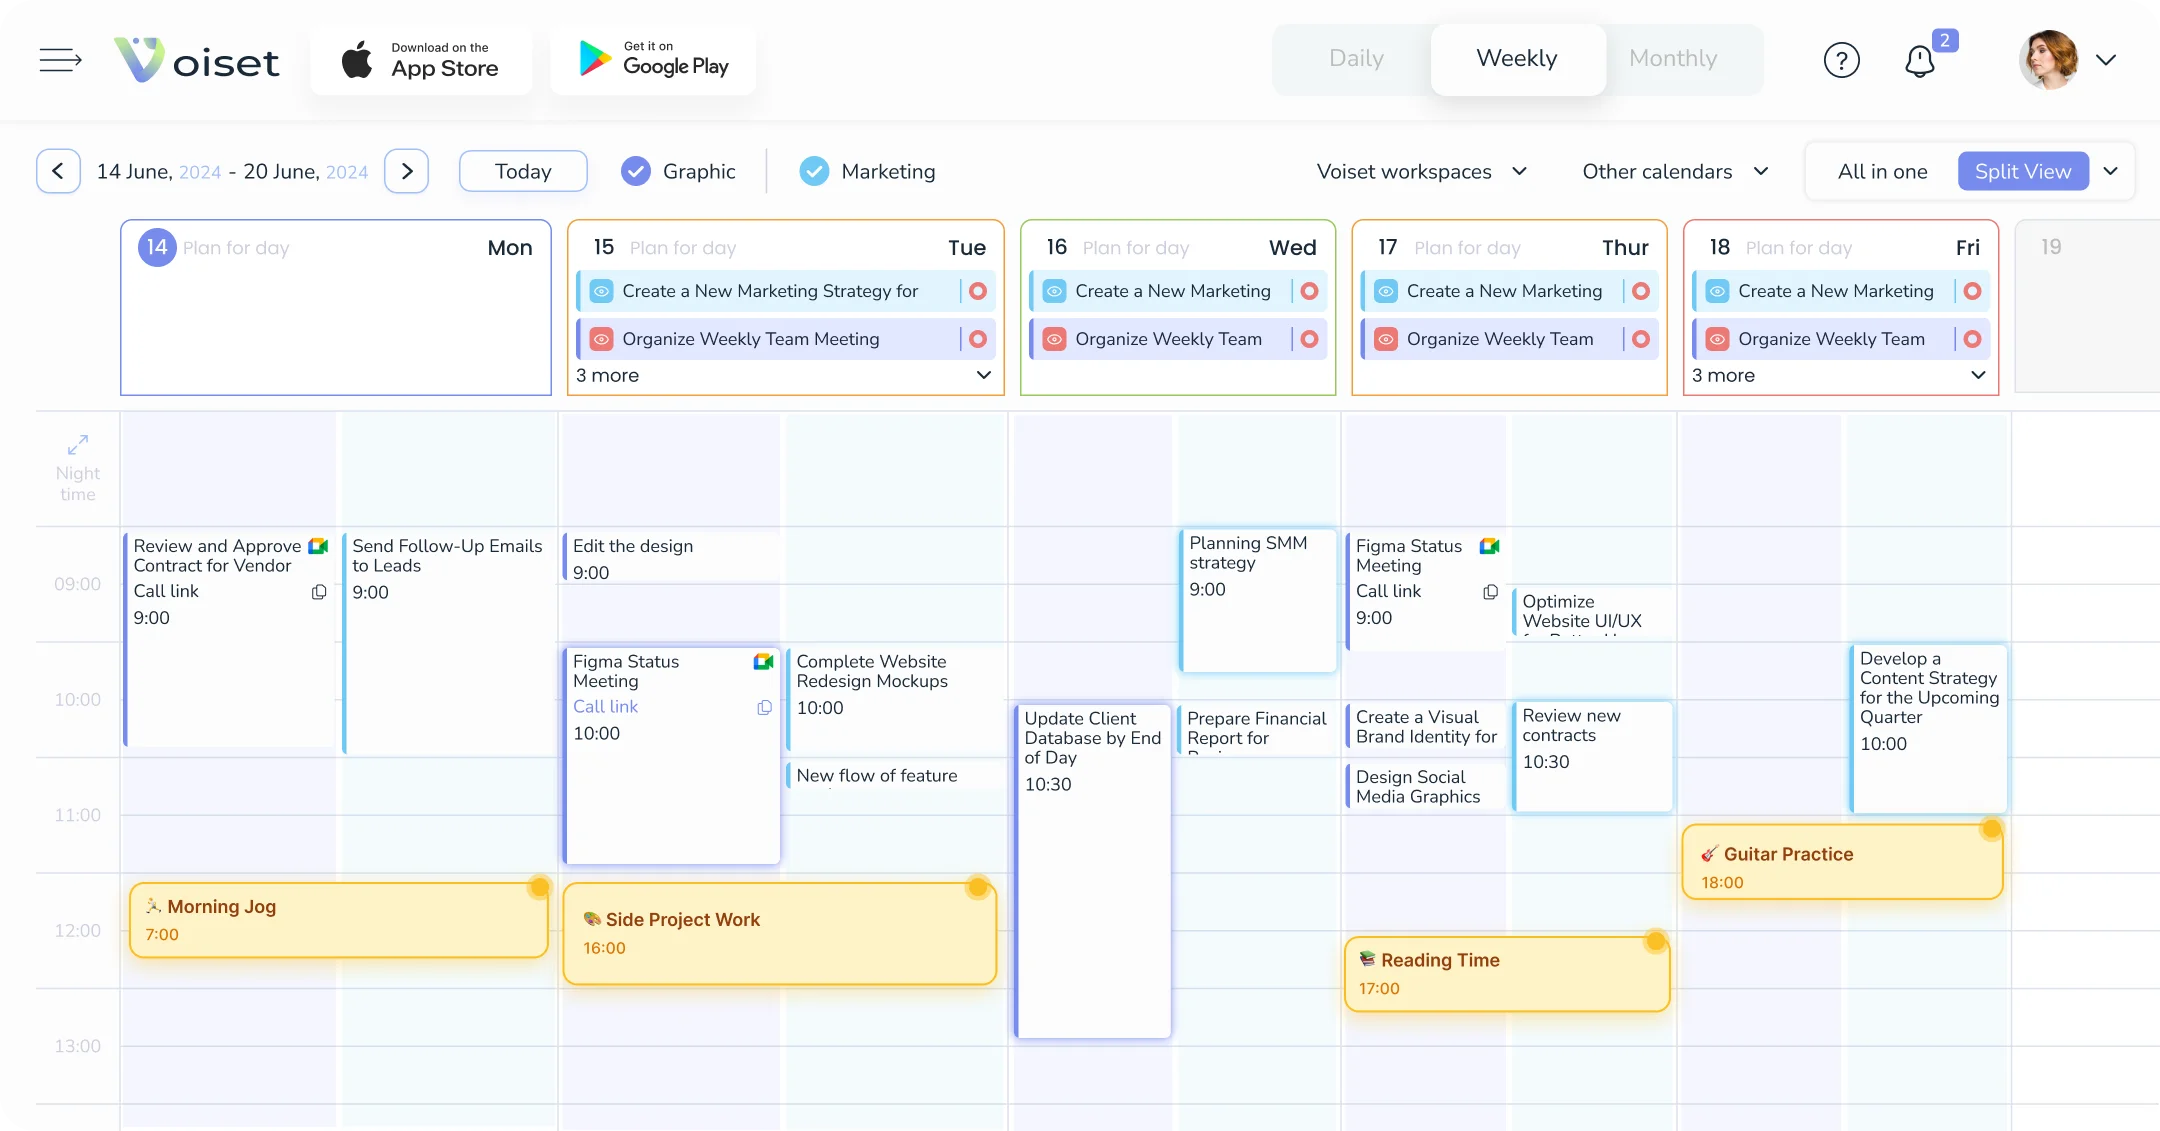
Task: Go to previous week arrow
Action: [58, 171]
